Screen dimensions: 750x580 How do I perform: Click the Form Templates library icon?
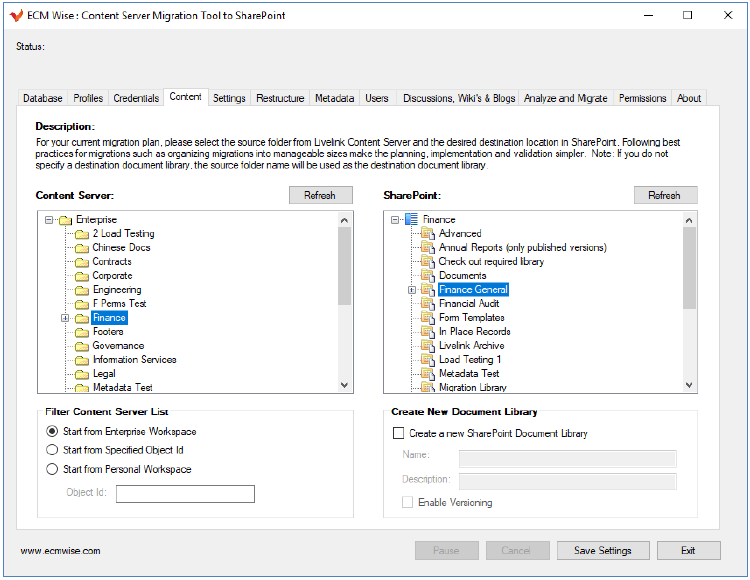coord(428,318)
